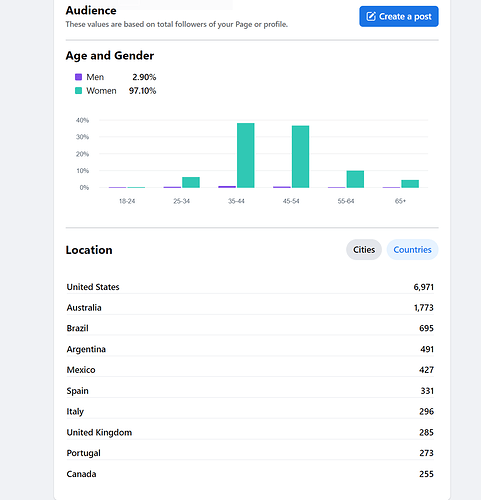Image resolution: width=481 pixels, height=500 pixels.
Task: Select the Countries location tab
Action: (412, 250)
